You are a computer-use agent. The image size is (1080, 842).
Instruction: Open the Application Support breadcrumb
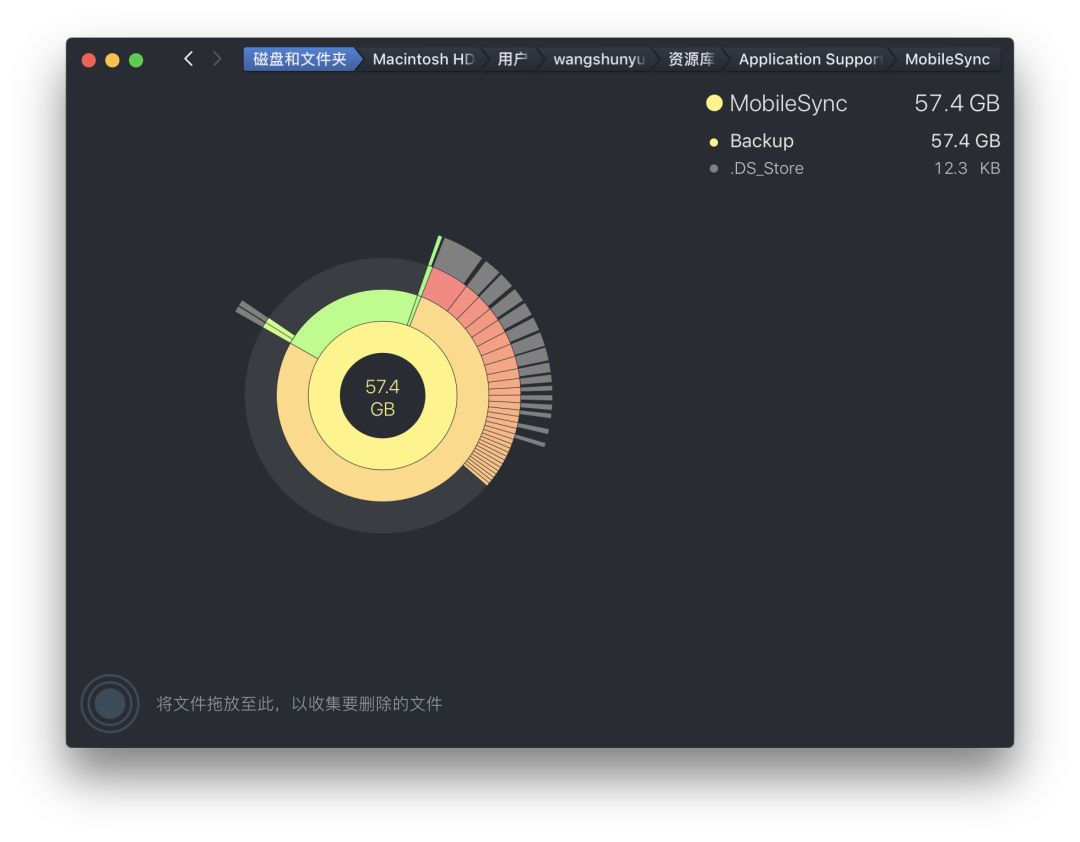point(810,59)
